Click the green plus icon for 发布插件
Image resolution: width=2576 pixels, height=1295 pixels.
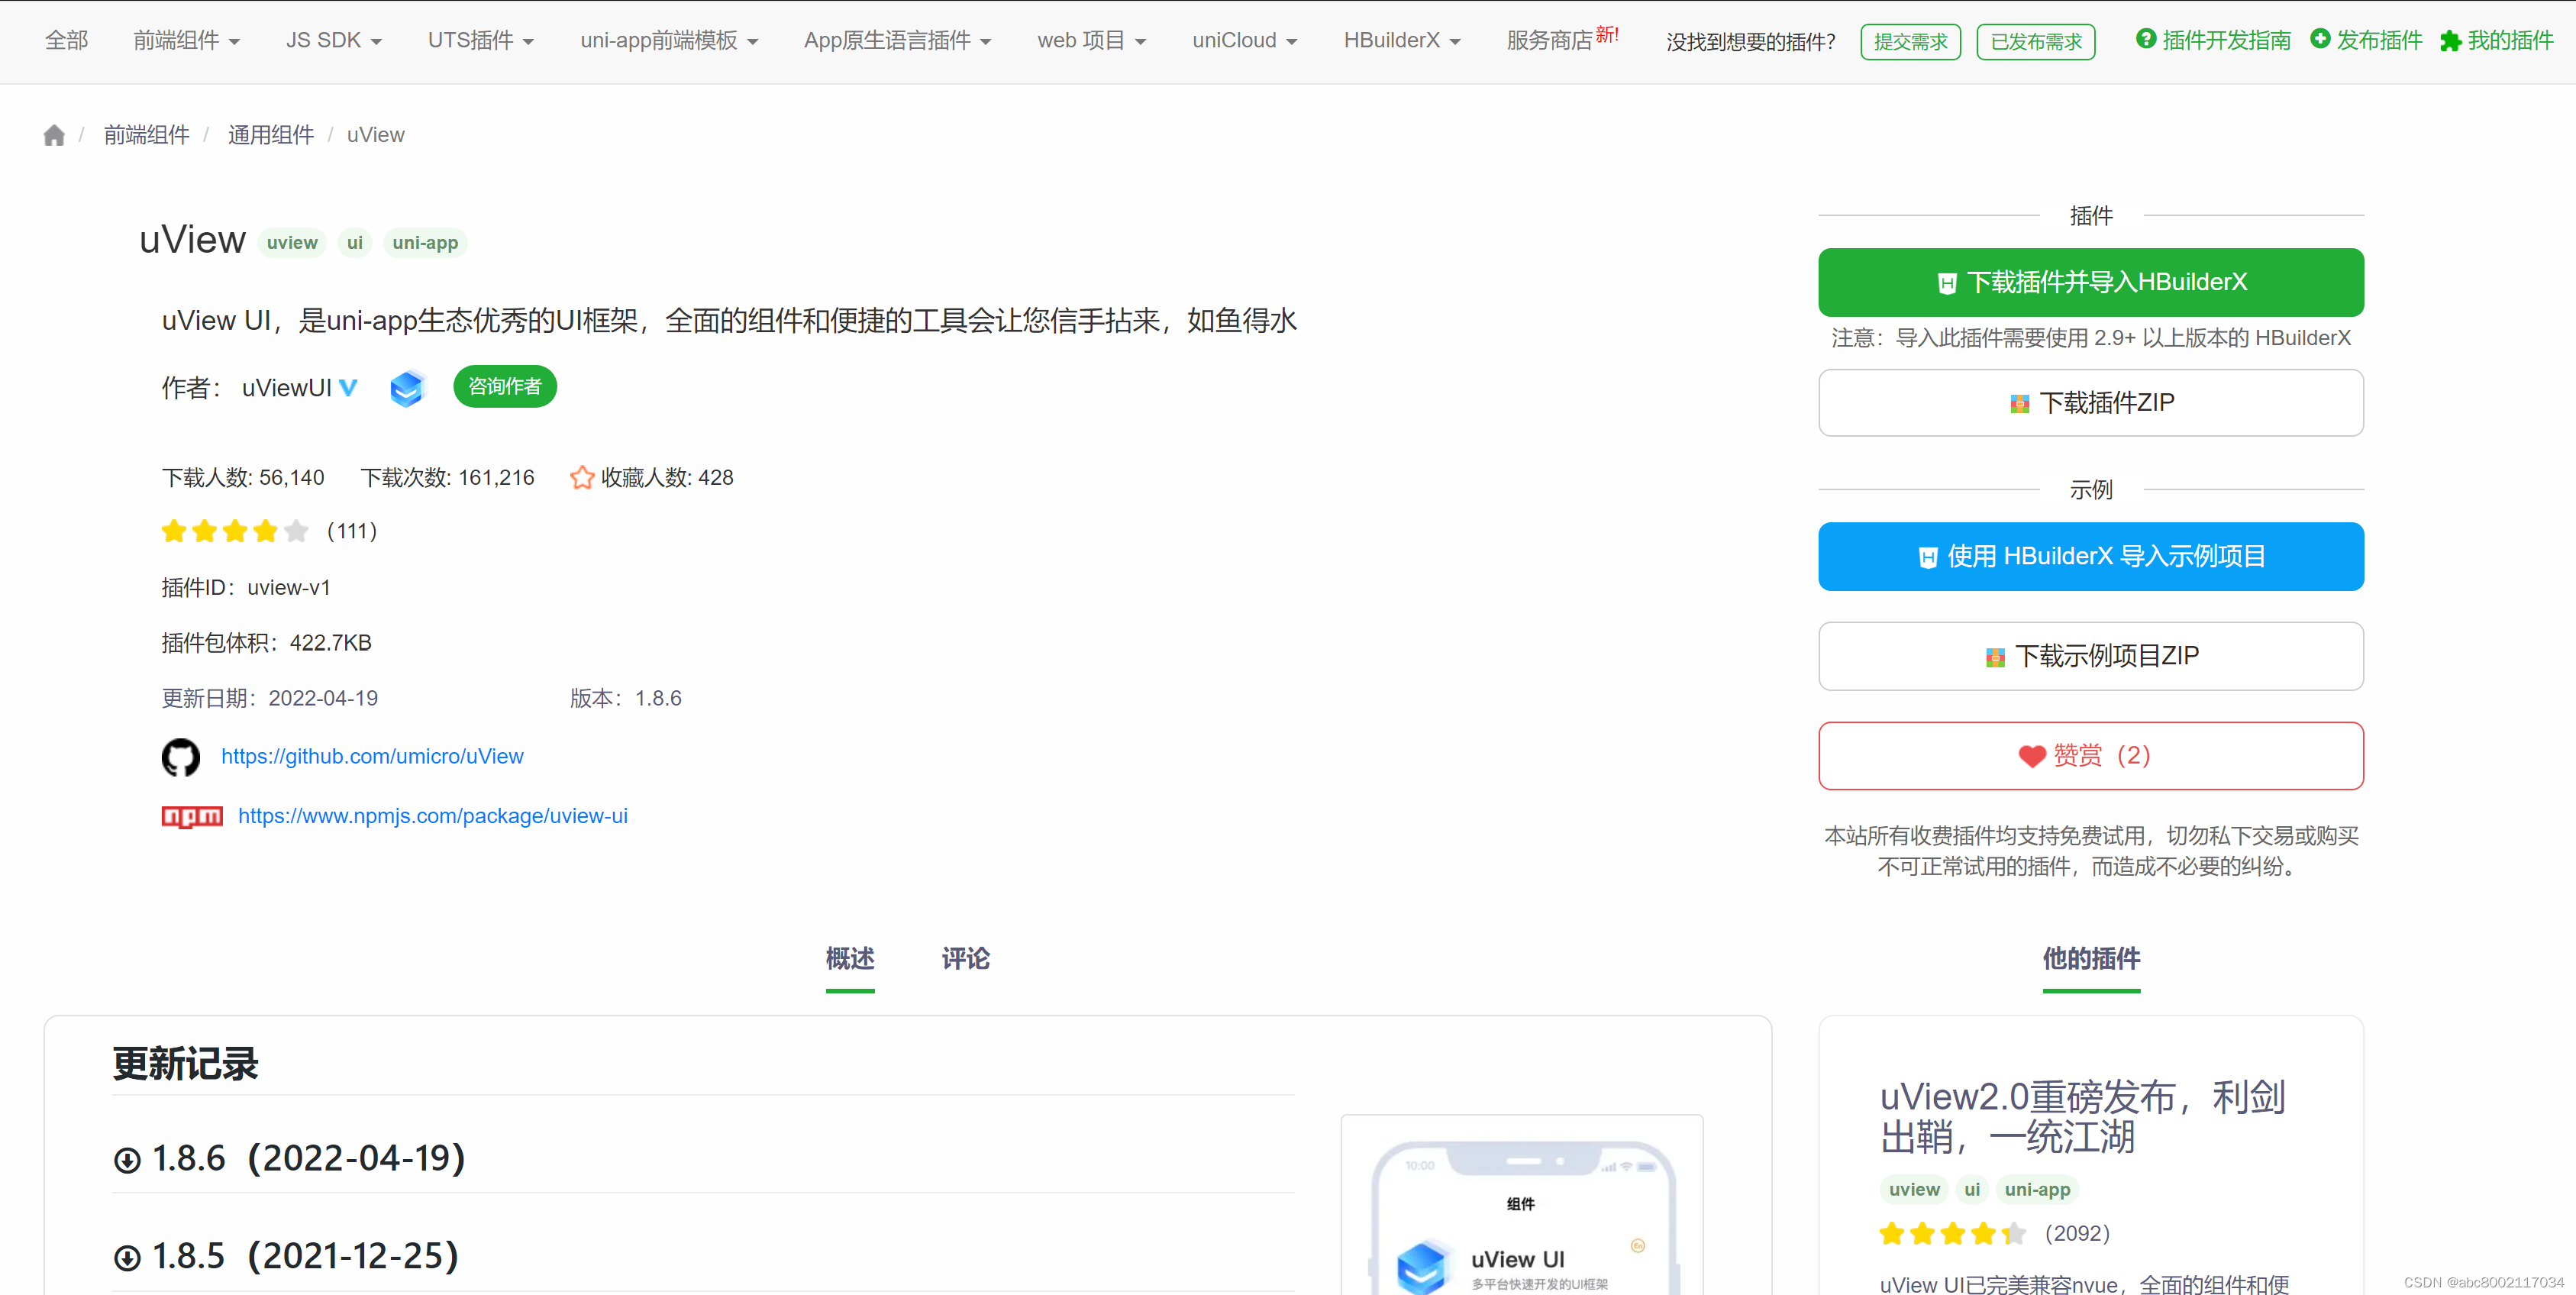pyautogui.click(x=2319, y=39)
